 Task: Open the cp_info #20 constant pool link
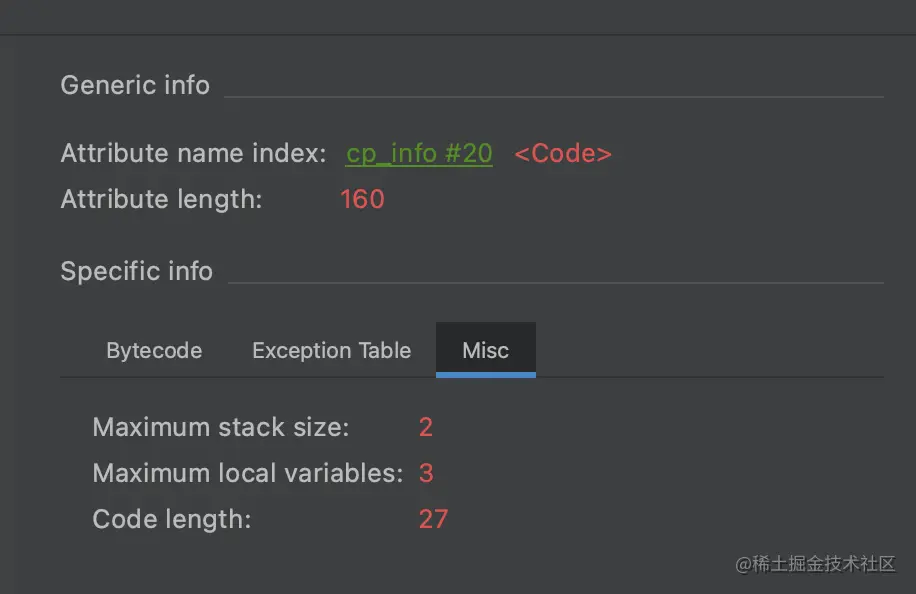pos(419,153)
